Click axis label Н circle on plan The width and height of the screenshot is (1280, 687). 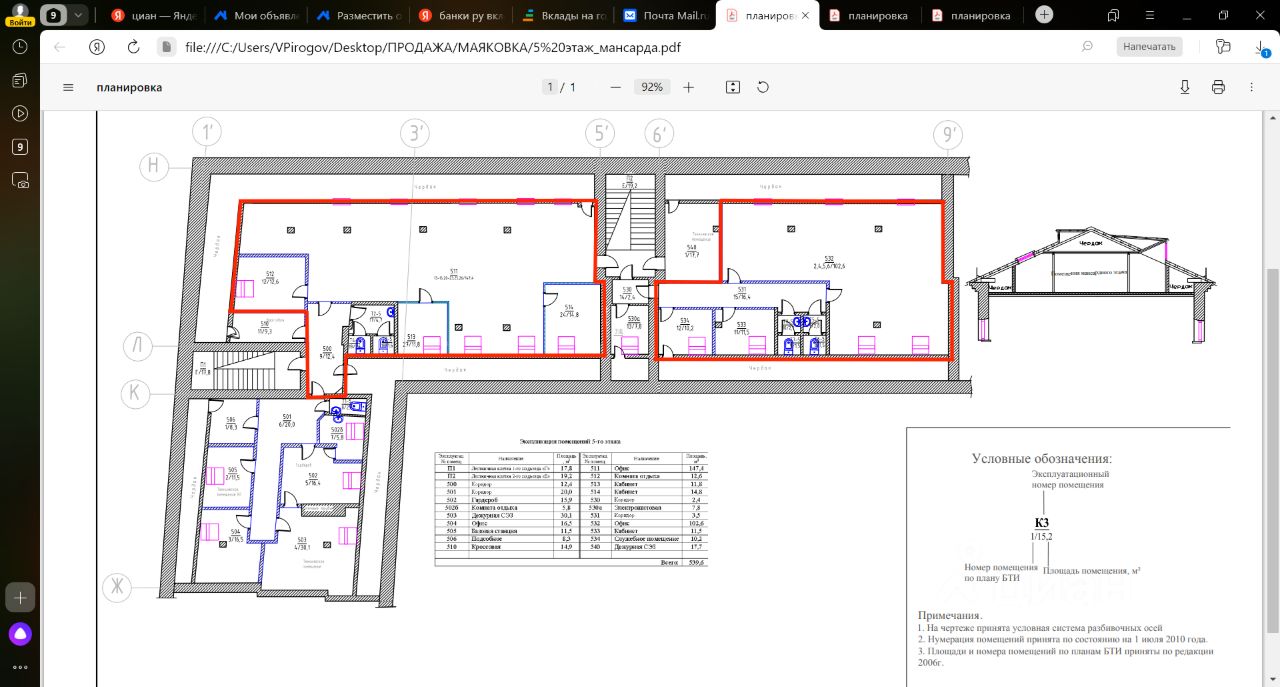coord(153,166)
